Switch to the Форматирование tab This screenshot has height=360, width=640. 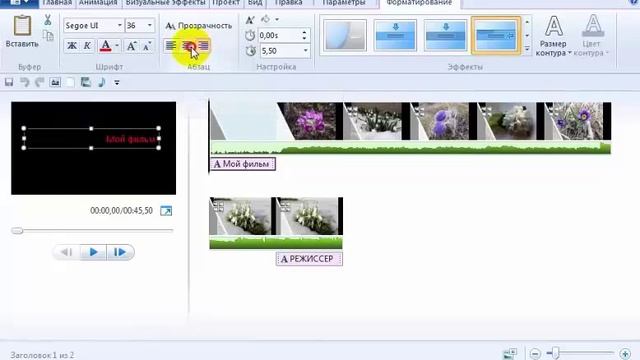click(419, 3)
